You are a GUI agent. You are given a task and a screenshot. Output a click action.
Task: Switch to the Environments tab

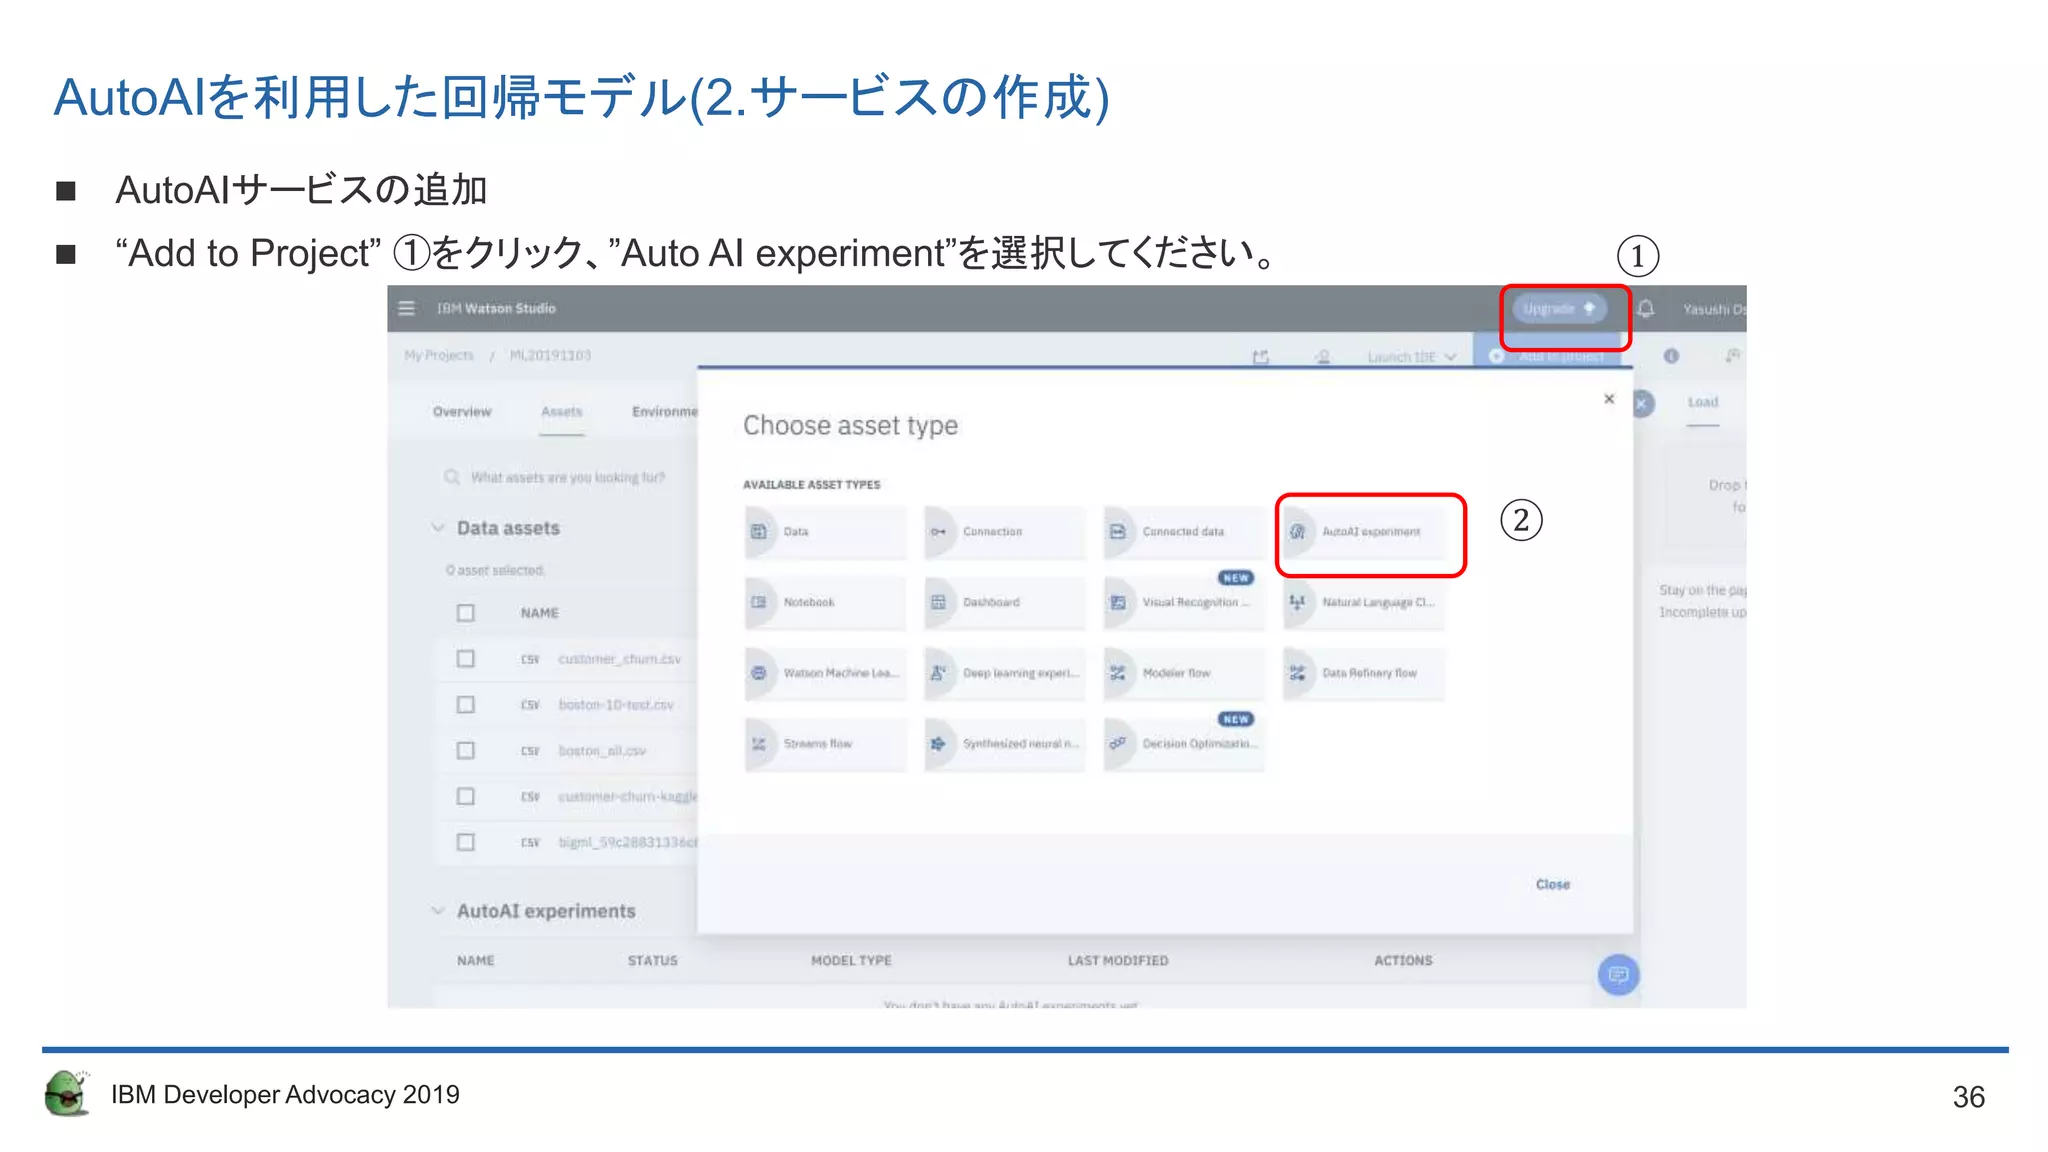(665, 412)
